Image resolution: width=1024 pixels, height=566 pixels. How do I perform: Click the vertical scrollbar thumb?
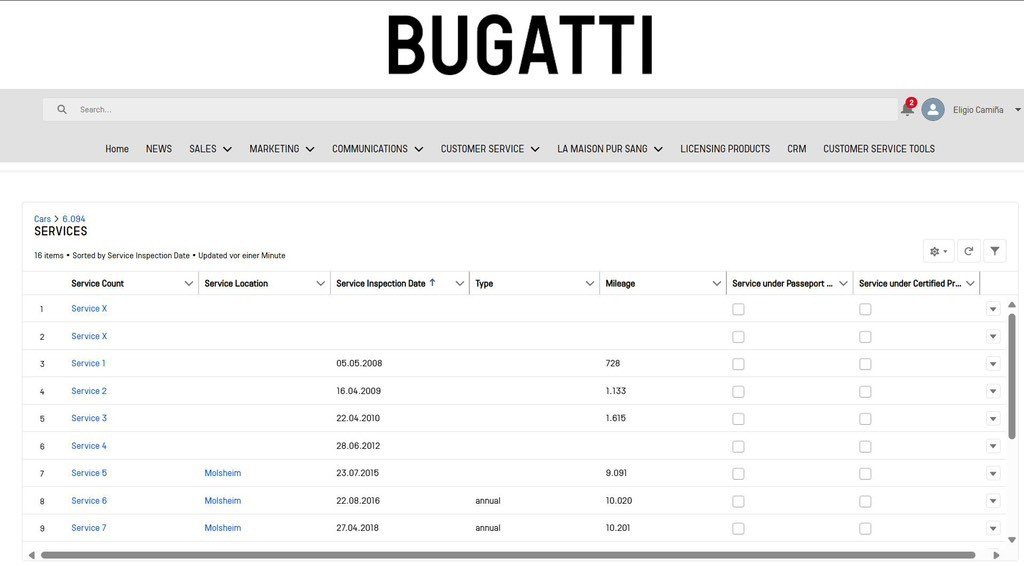[x=1012, y=375]
